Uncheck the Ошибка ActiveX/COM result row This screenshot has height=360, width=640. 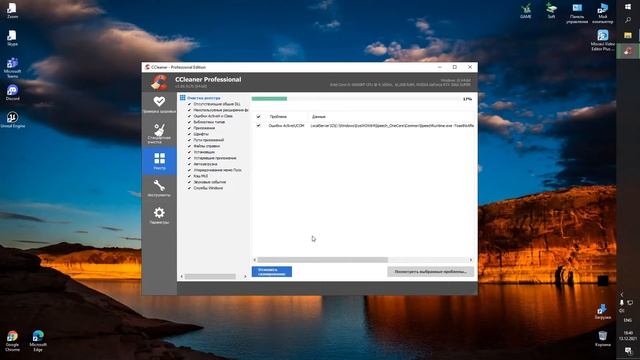258,126
